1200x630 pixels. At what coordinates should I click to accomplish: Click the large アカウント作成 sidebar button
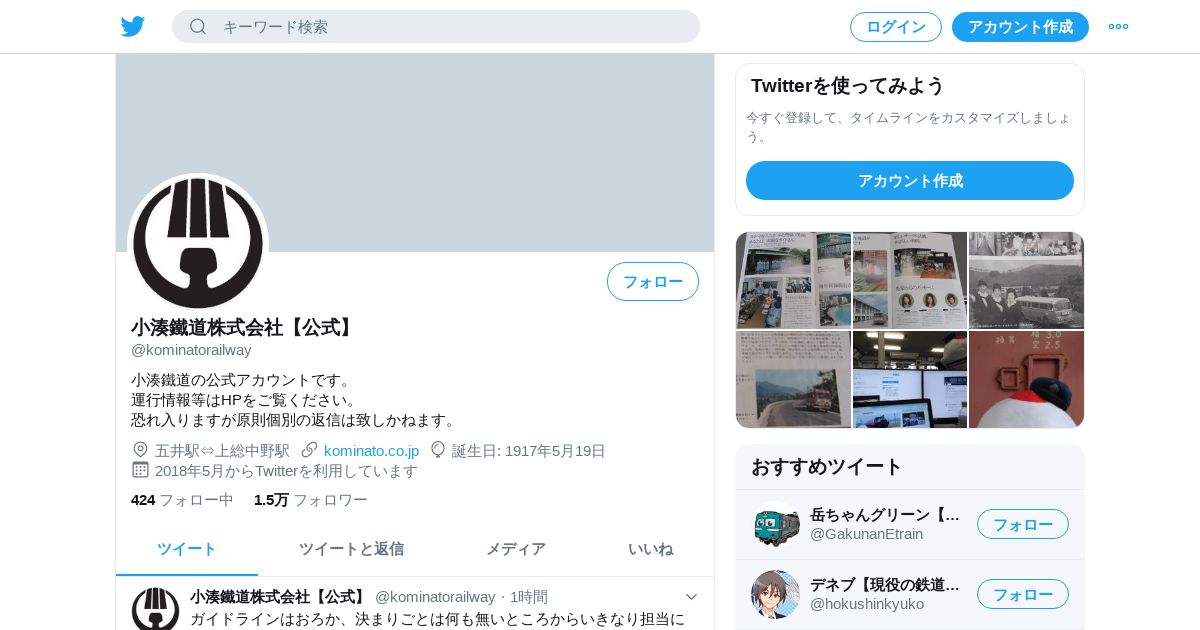[910, 181]
